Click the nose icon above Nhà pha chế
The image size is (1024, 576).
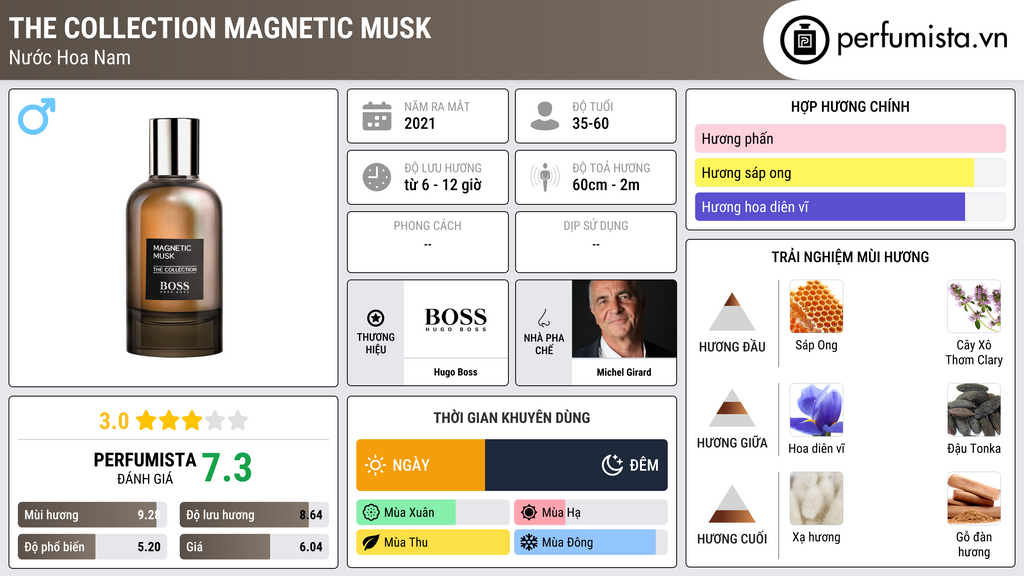point(543,318)
